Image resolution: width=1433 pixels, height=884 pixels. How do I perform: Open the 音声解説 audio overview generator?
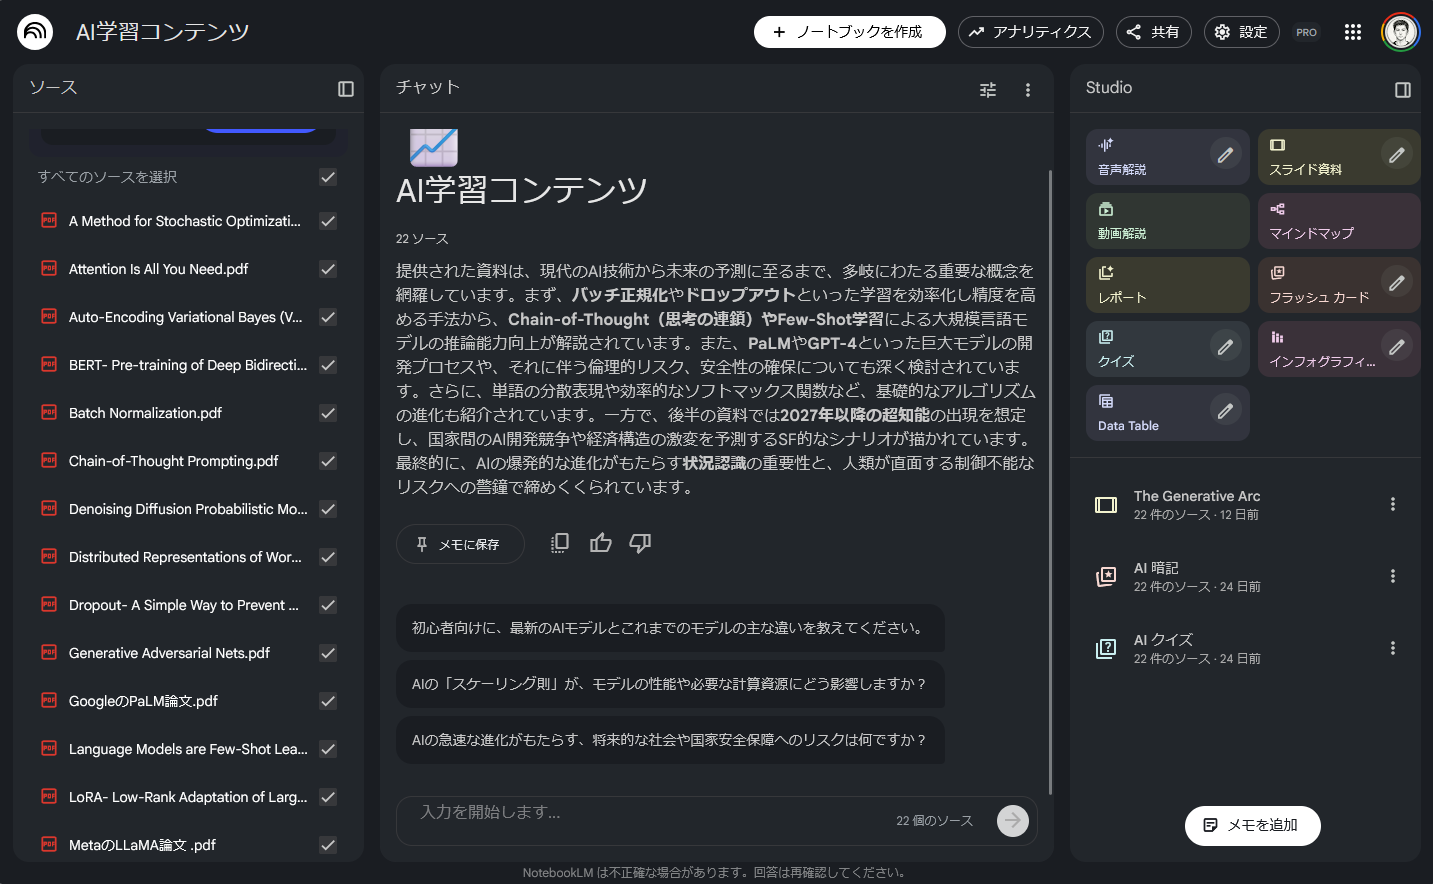[x=1150, y=155]
